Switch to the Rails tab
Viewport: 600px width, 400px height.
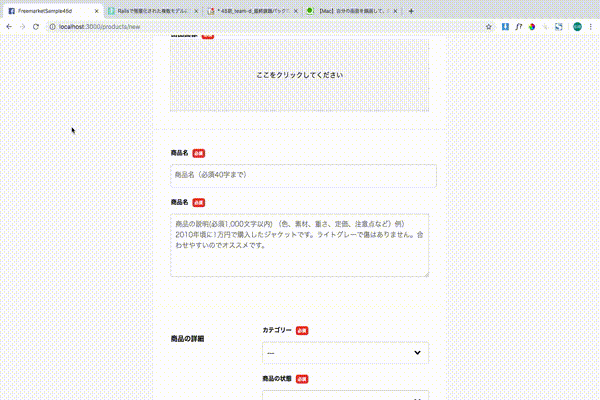click(153, 11)
